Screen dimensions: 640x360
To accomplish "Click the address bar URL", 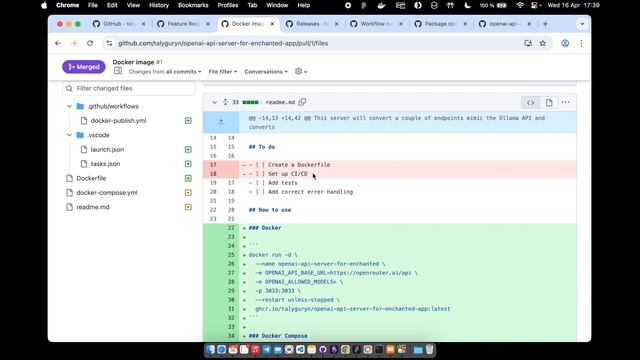I will point(223,43).
